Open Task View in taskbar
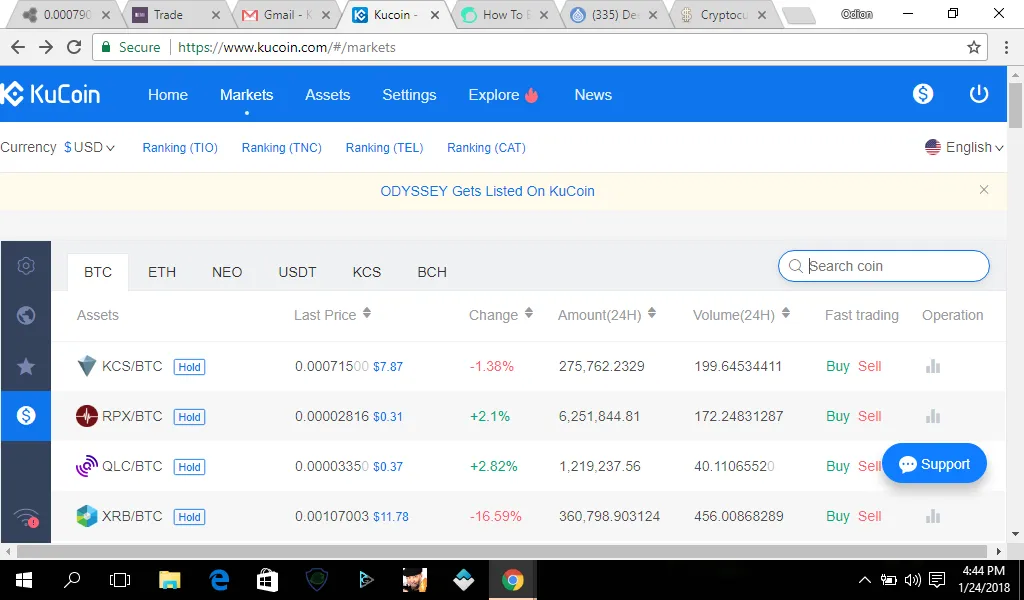Viewport: 1024px width, 600px height. 120,580
